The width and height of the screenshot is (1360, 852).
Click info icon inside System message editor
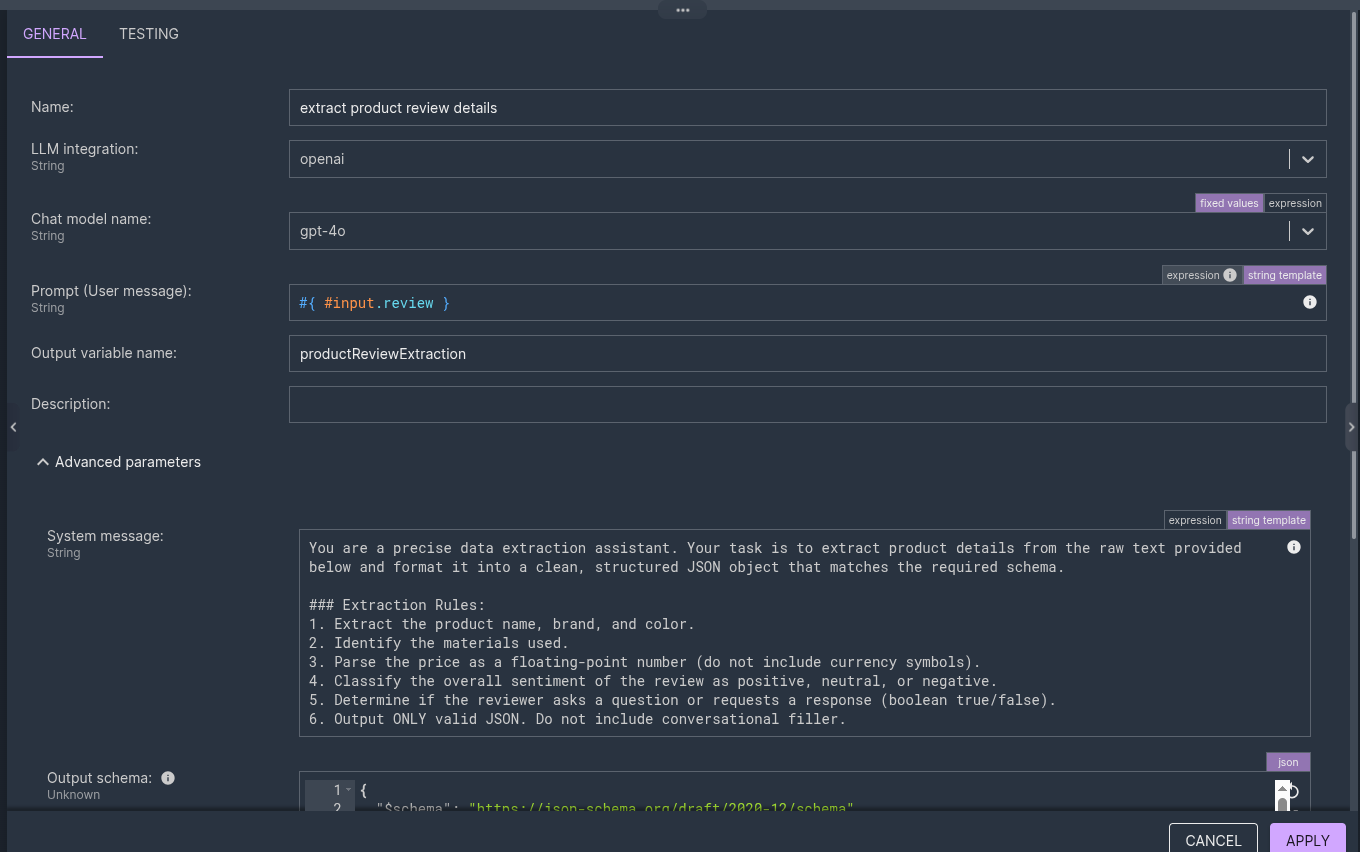coord(1294,547)
